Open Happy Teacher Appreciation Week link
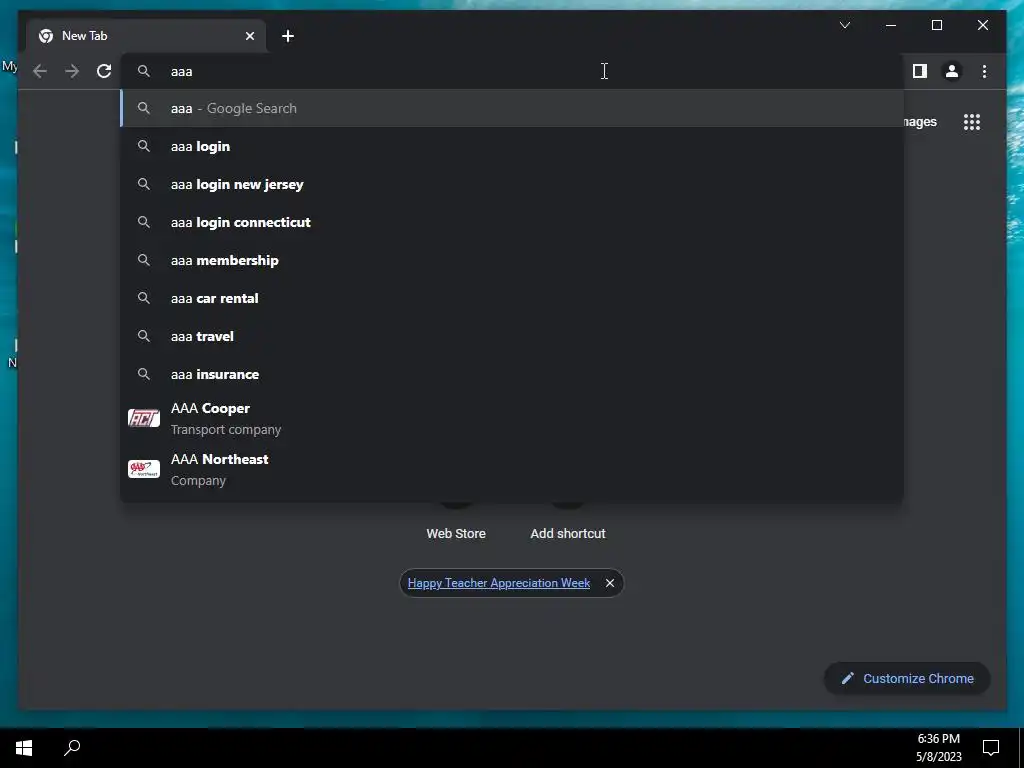The width and height of the screenshot is (1024, 768). coord(499,583)
